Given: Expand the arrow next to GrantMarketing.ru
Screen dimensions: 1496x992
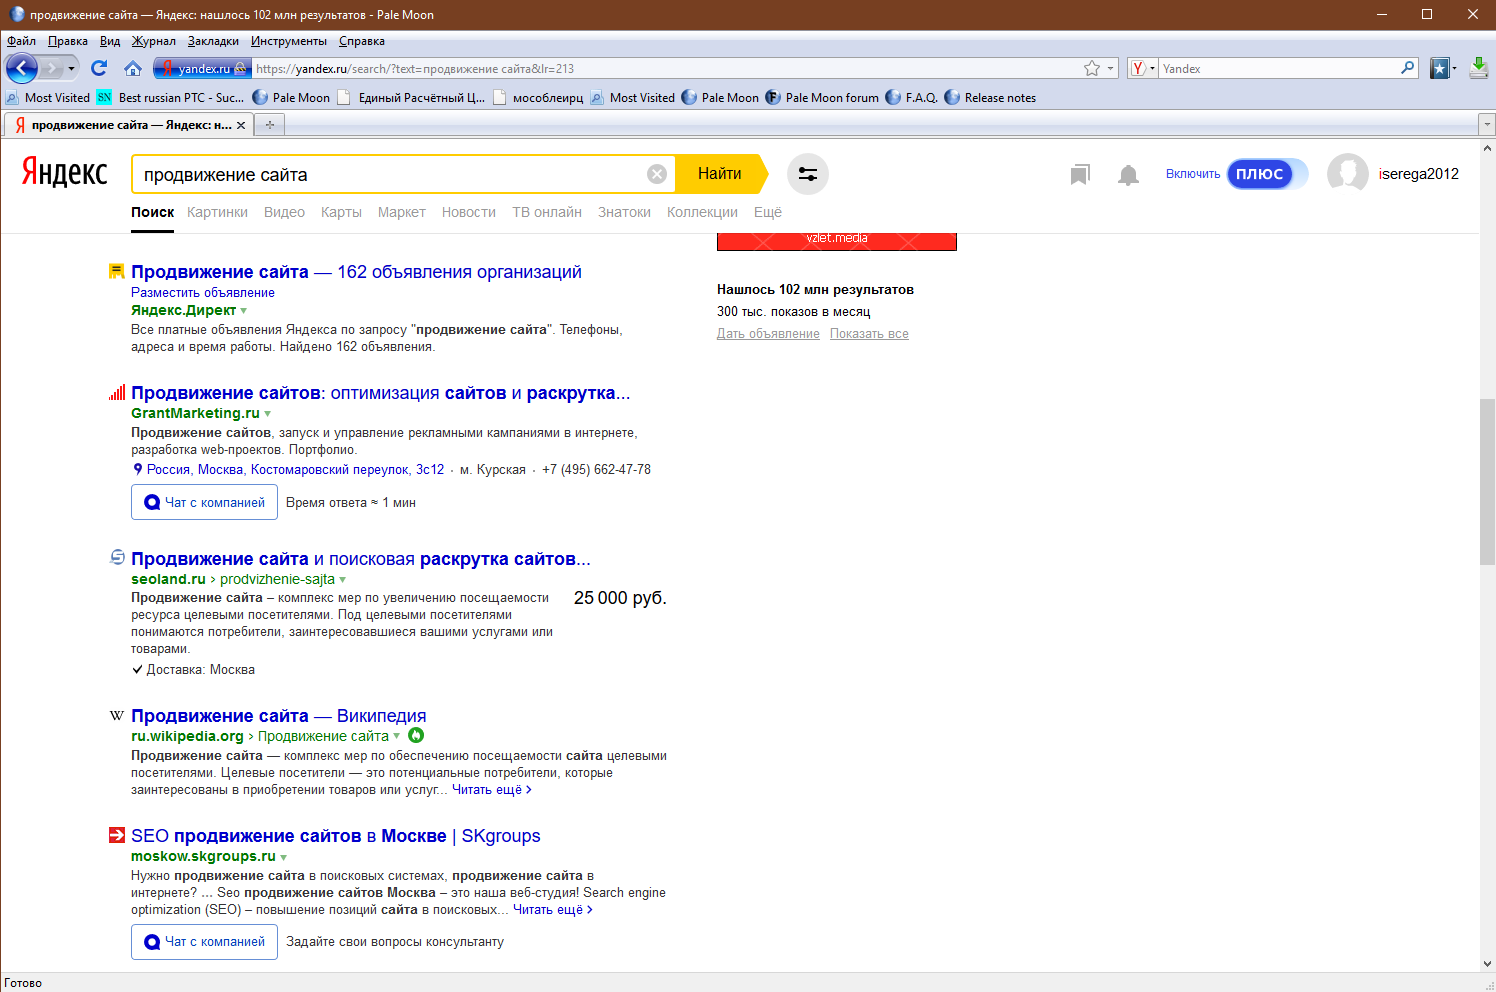Looking at the screenshot, I should (x=268, y=414).
